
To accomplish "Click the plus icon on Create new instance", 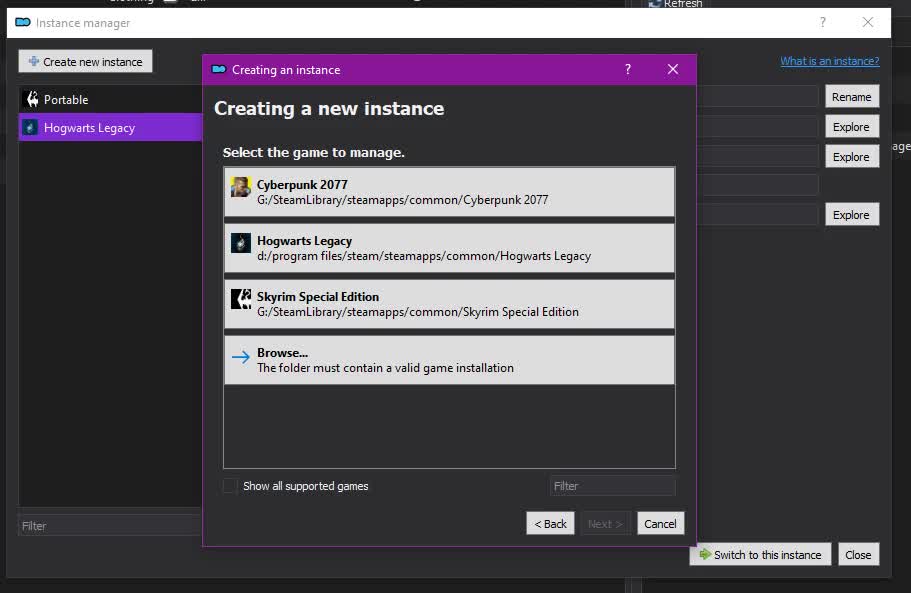I will click(x=33, y=62).
